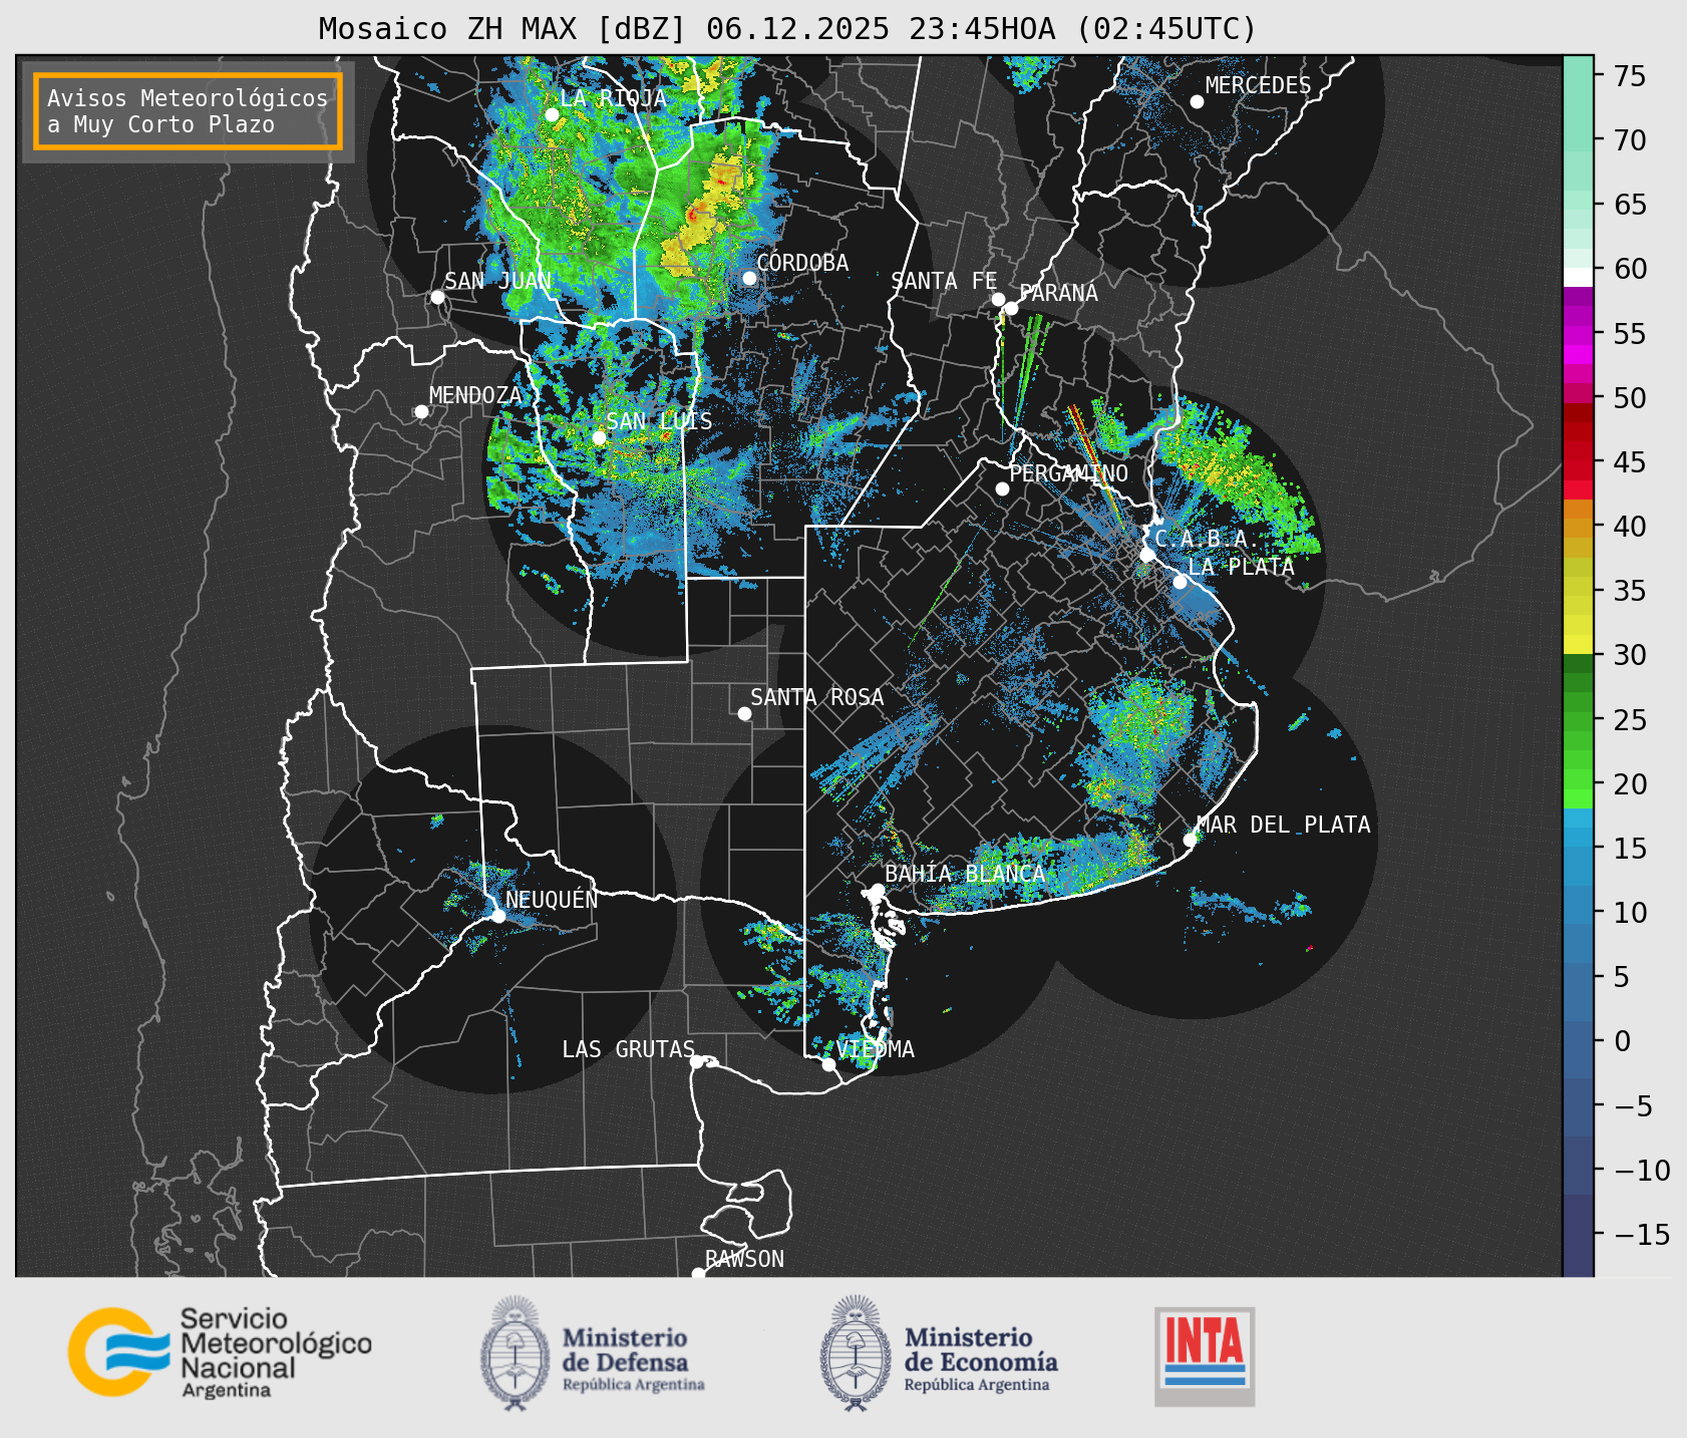
Task: Click the SANTA ROSA map label
Action: 817,697
